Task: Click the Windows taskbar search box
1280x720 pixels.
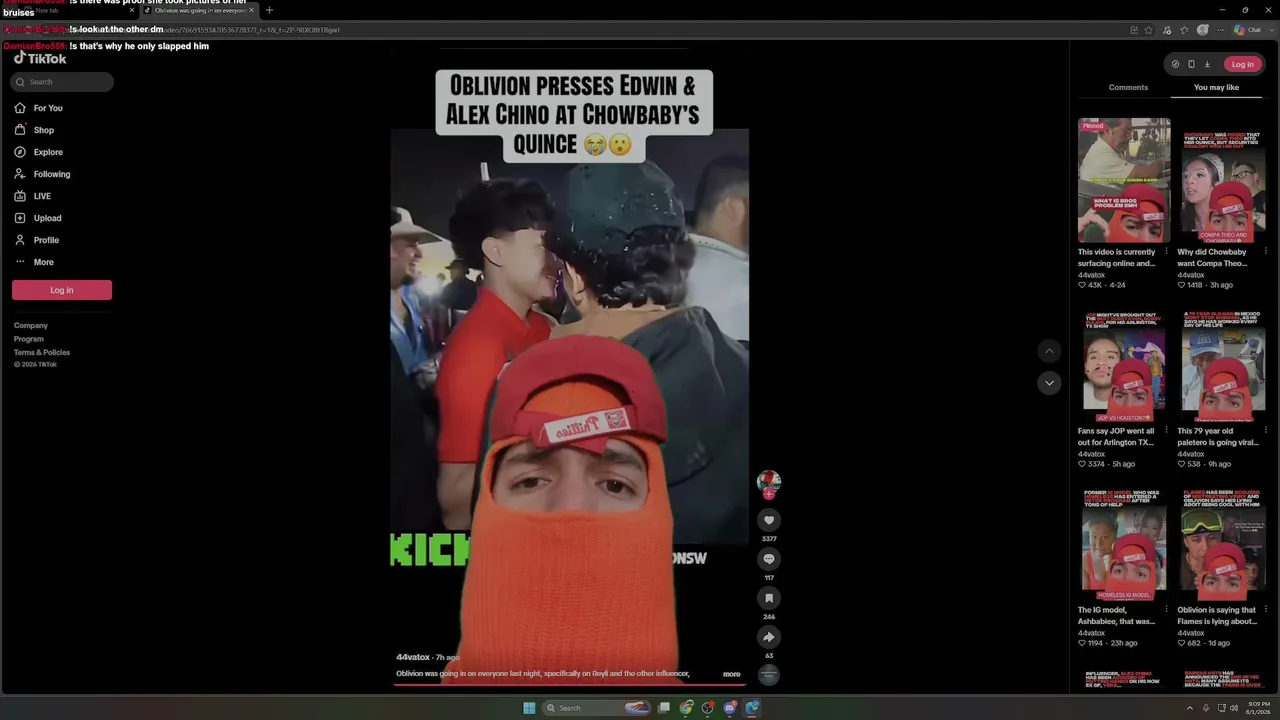Action: click(x=598, y=708)
